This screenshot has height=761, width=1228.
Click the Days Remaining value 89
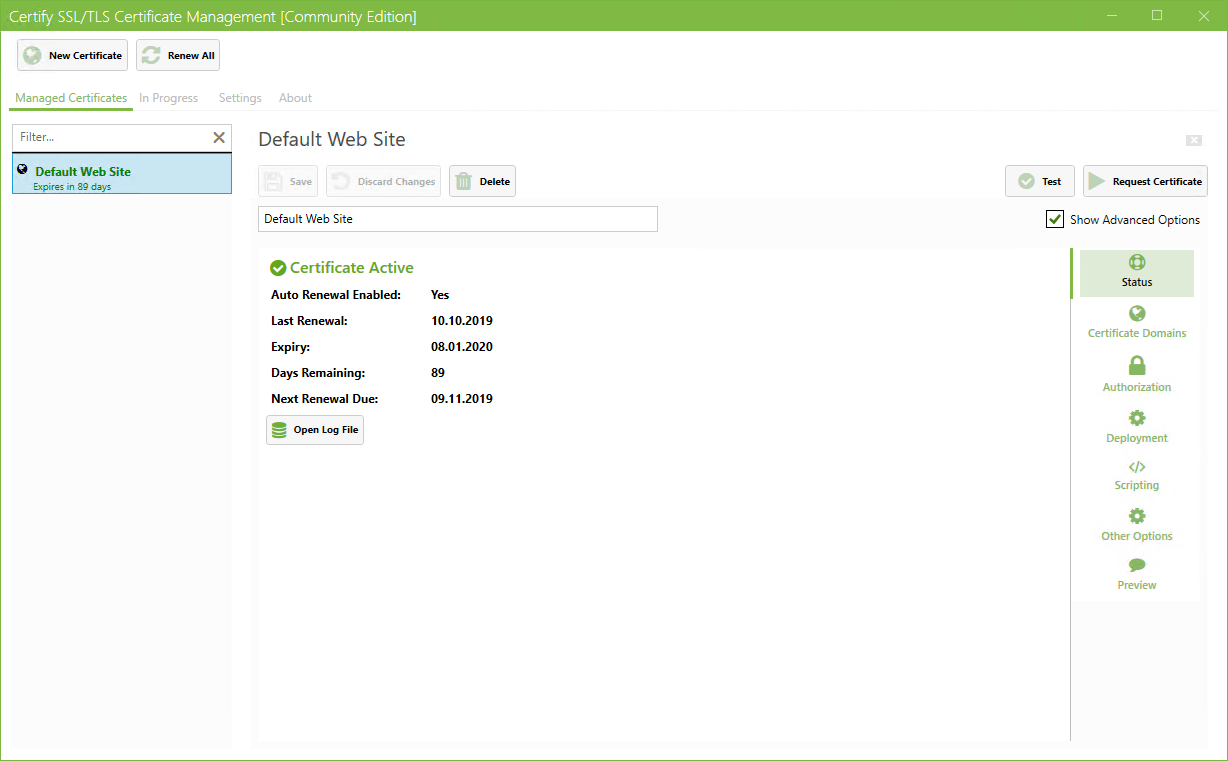click(438, 373)
